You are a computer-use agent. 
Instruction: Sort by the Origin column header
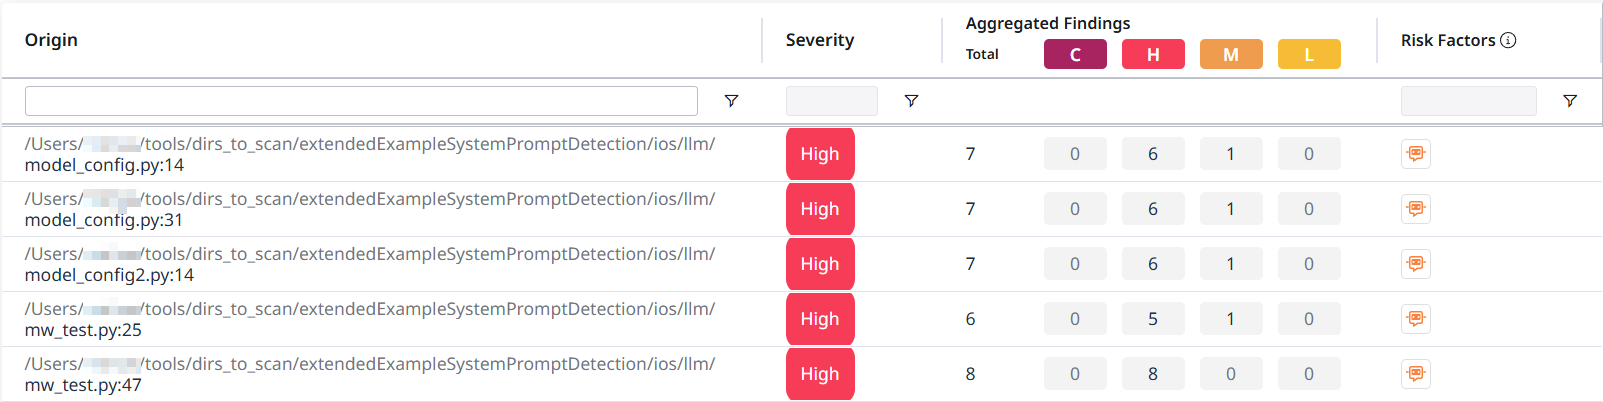pos(52,40)
